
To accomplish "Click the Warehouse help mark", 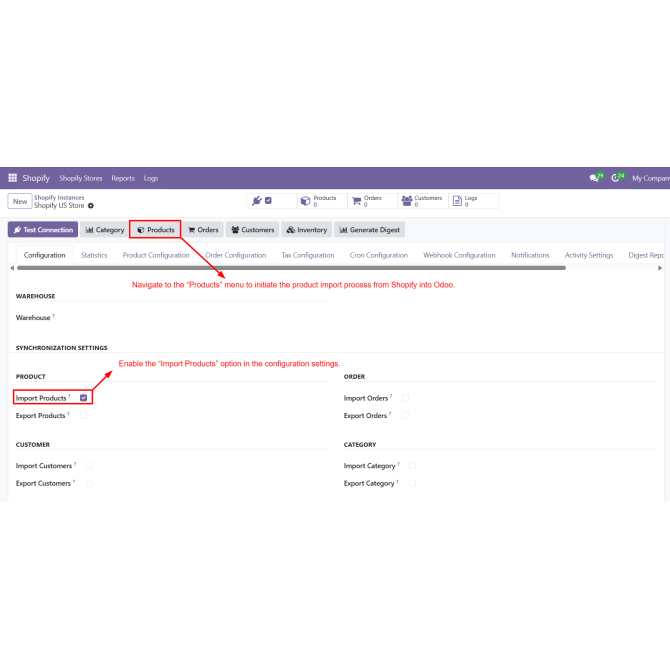I will coord(53,316).
